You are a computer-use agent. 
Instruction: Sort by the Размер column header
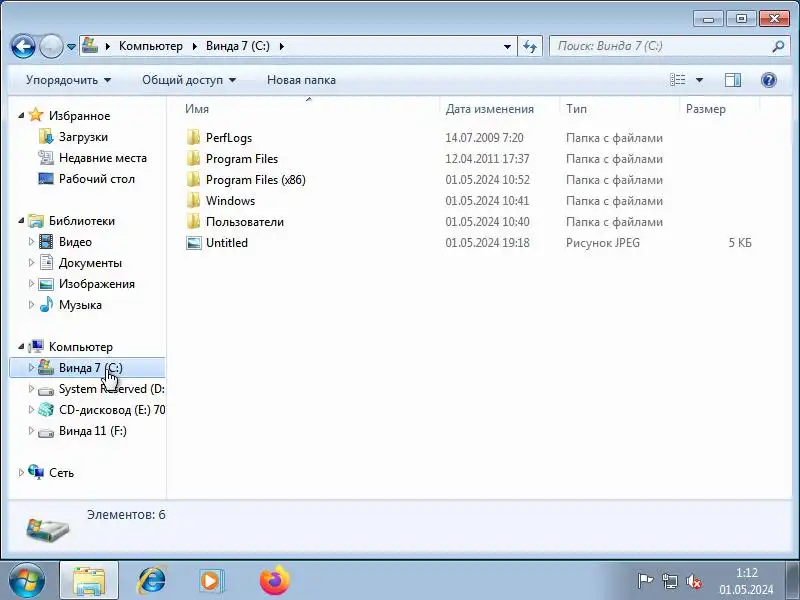[x=706, y=109]
